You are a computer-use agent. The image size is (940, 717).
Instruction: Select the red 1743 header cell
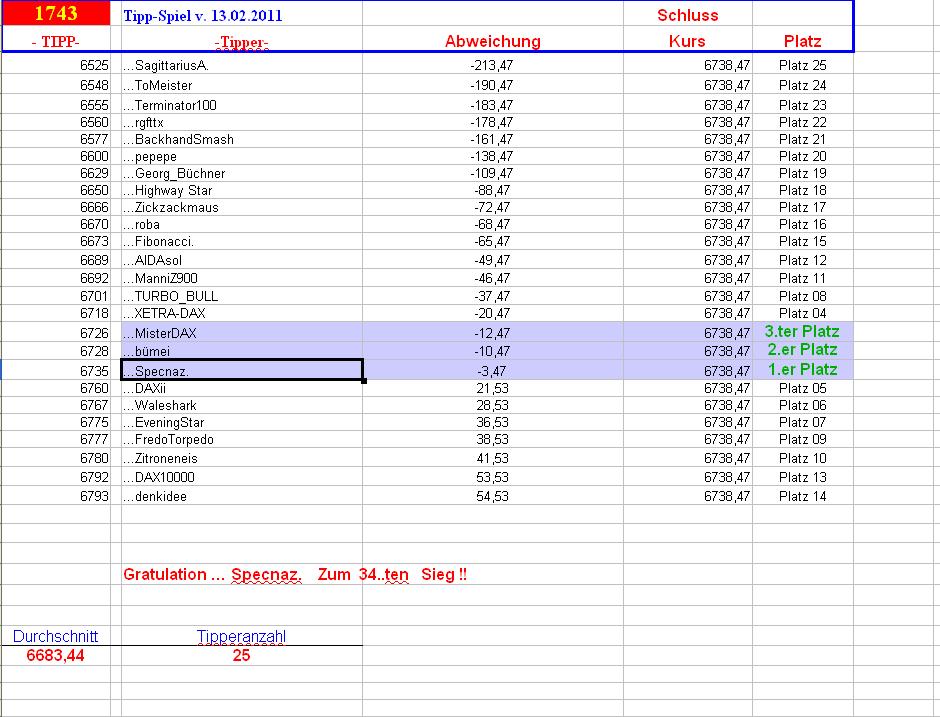click(x=56, y=13)
